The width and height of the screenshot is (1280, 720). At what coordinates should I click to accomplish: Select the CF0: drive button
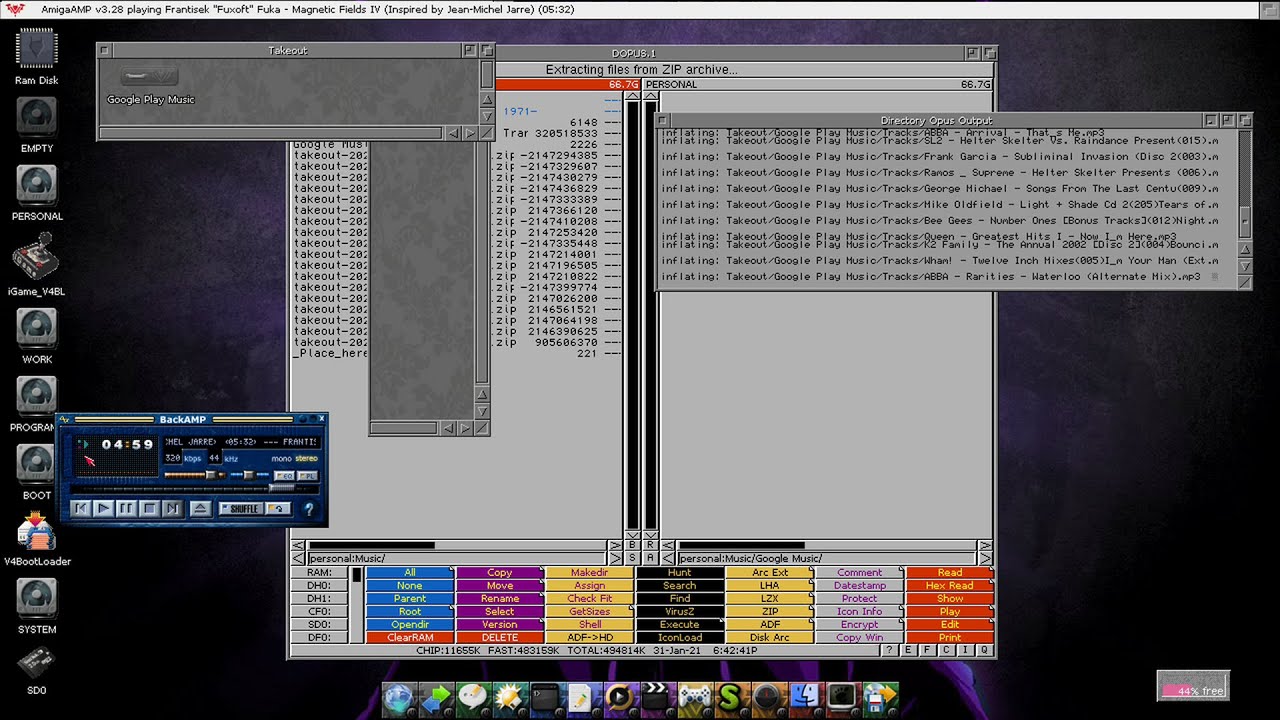pyautogui.click(x=319, y=612)
